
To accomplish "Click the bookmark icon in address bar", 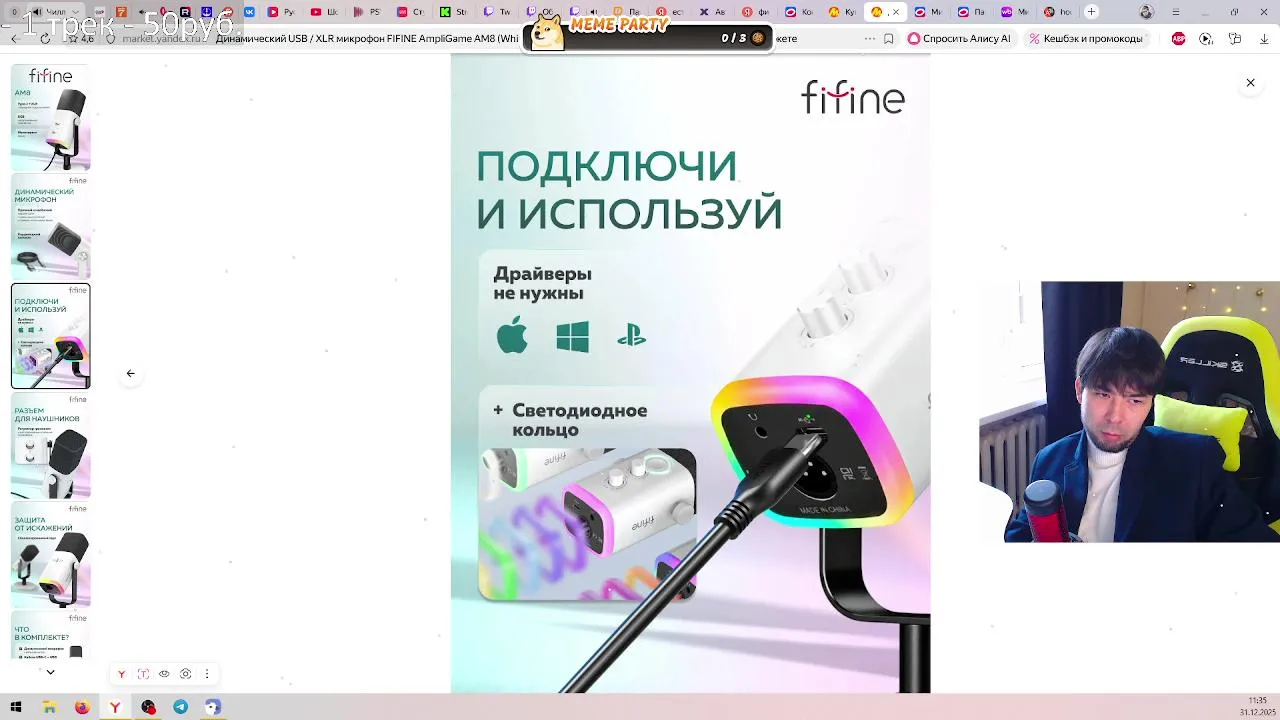I will tap(888, 38).
